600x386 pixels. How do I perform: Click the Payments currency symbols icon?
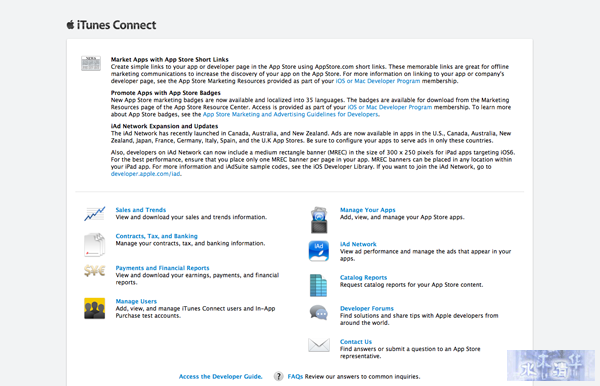click(x=95, y=271)
